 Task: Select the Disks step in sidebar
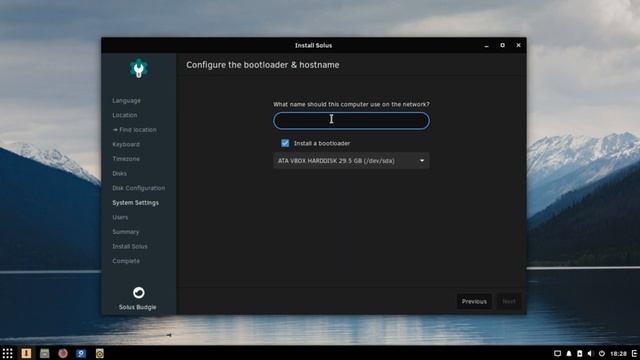pos(120,173)
